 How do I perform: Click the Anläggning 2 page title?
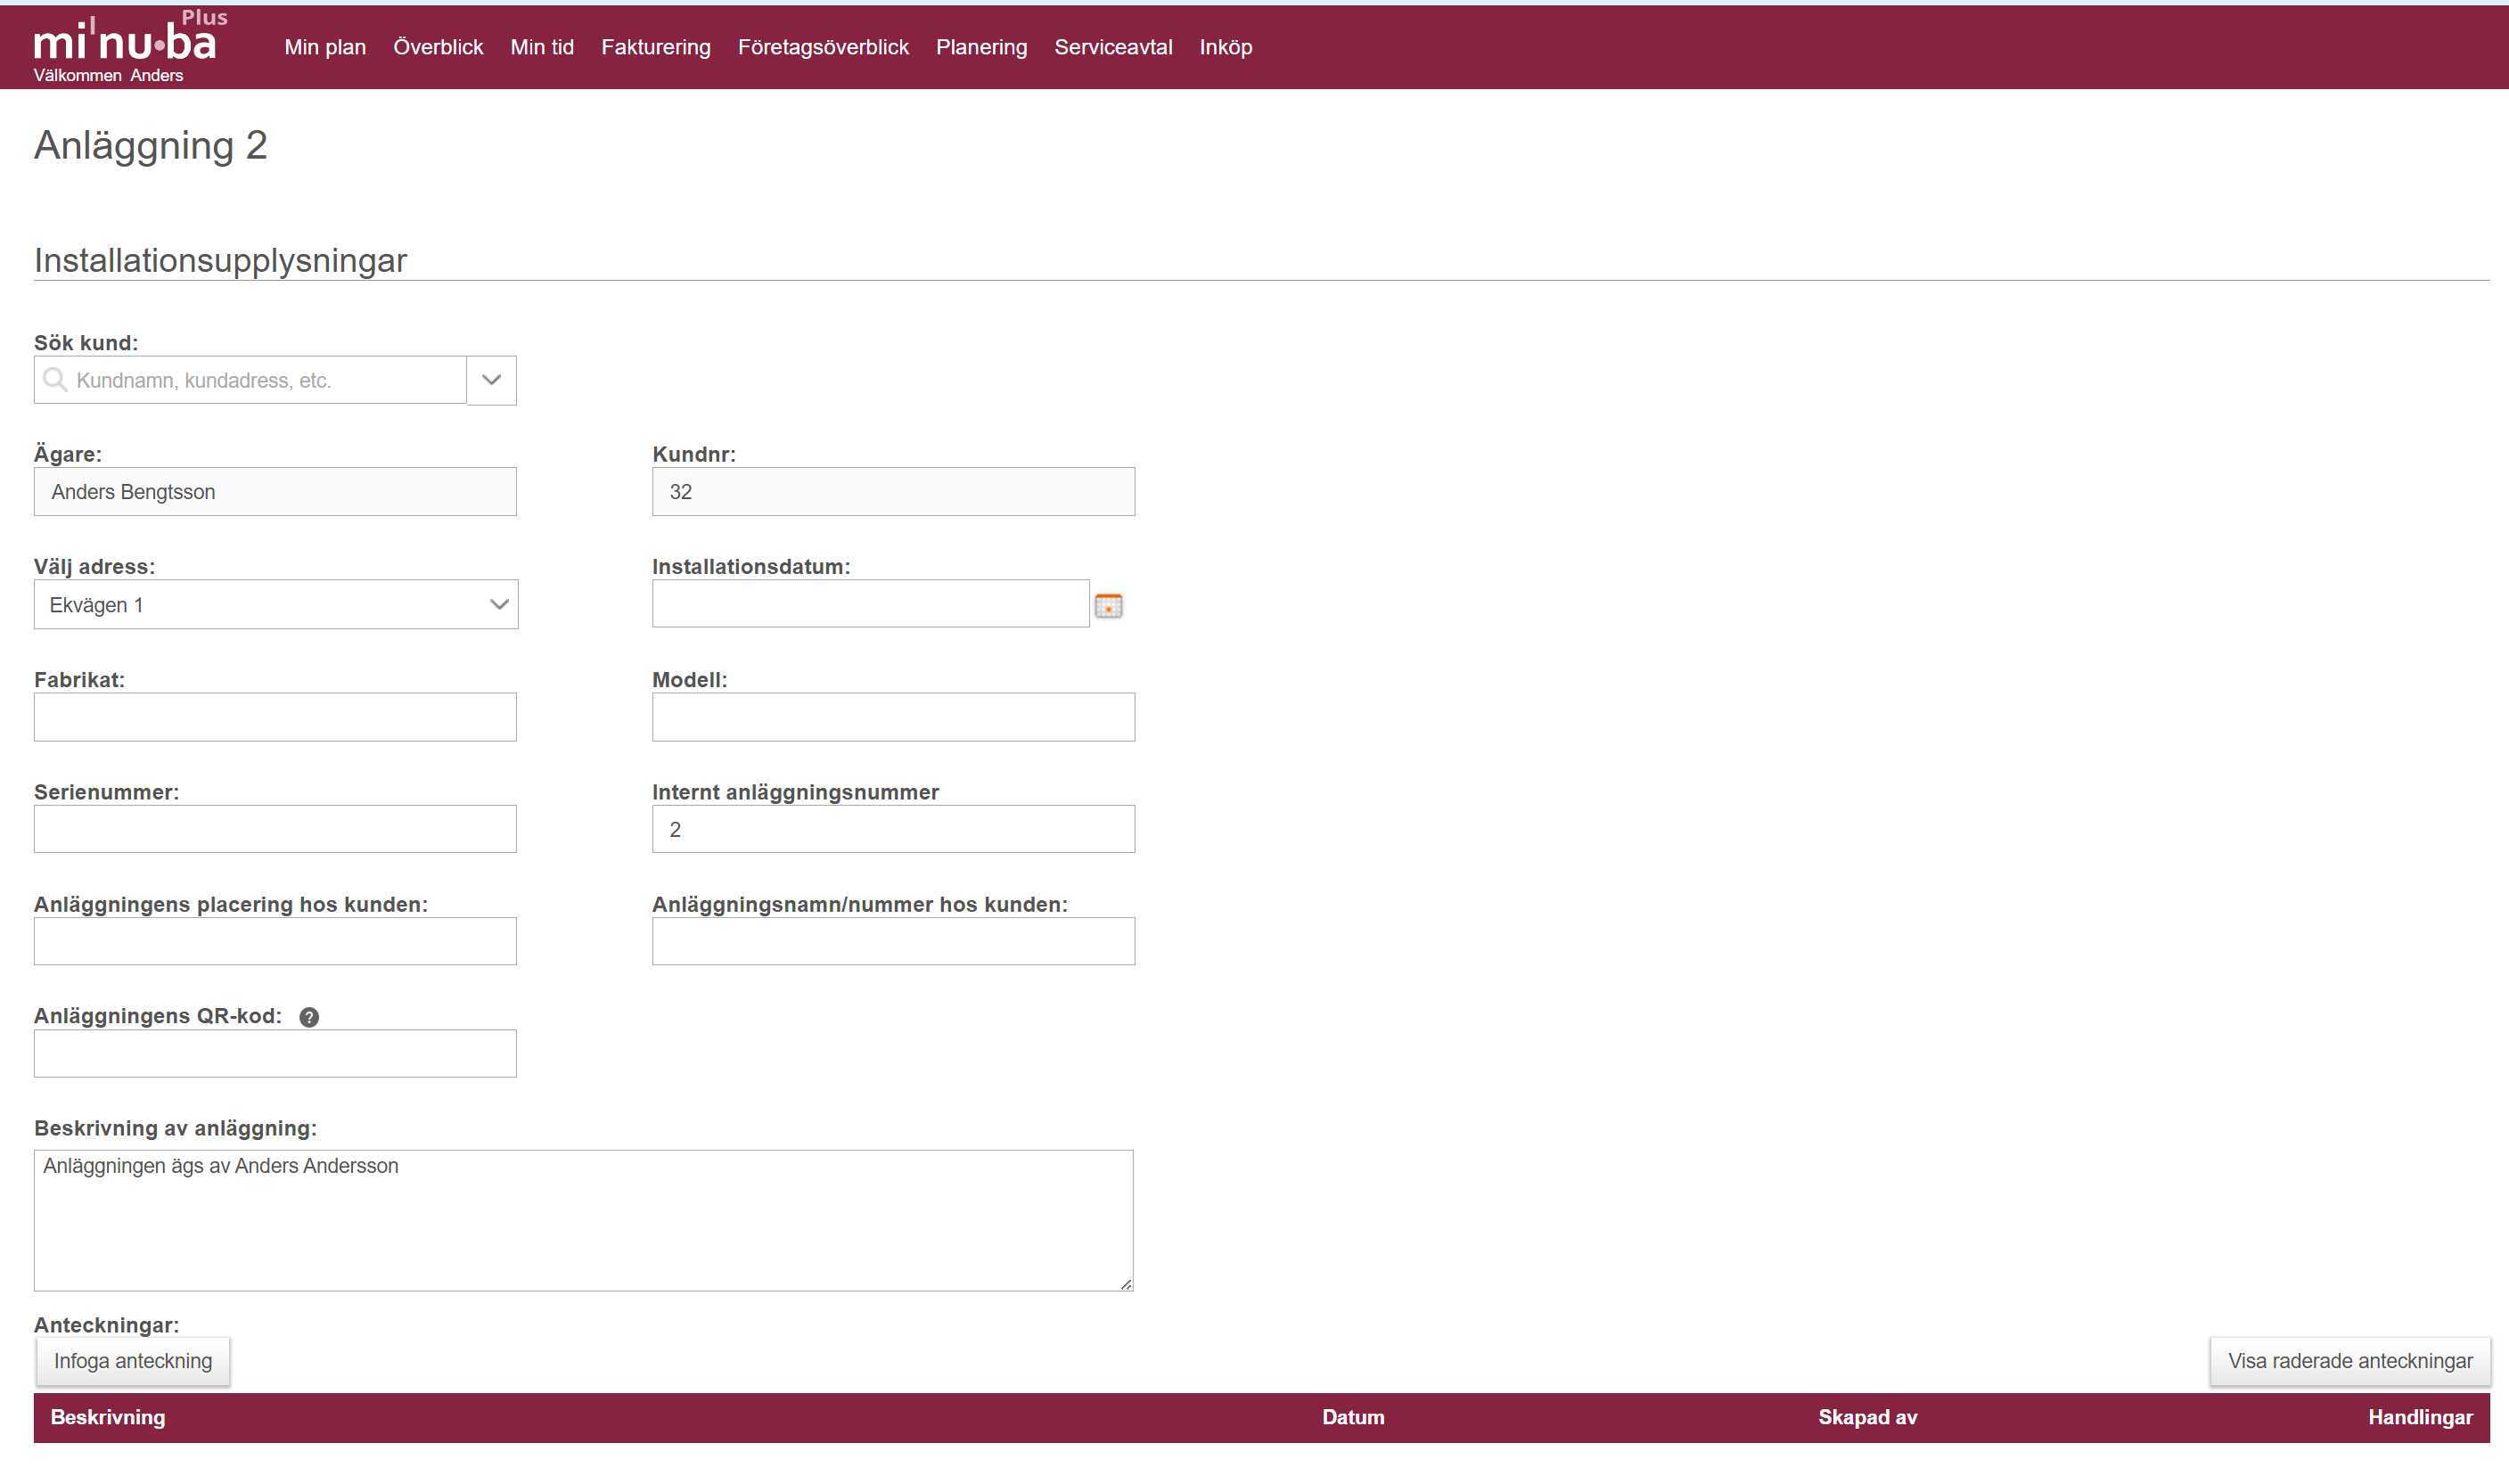151,146
